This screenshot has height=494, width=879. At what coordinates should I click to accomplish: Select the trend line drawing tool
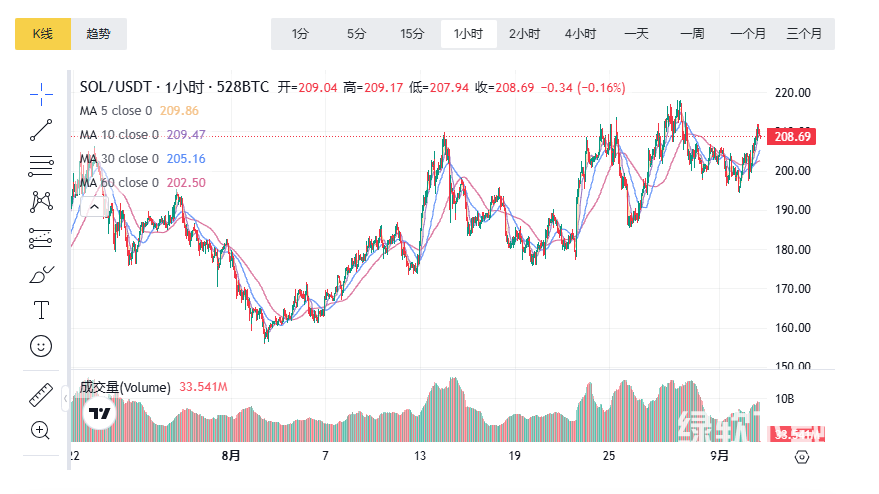[x=41, y=129]
